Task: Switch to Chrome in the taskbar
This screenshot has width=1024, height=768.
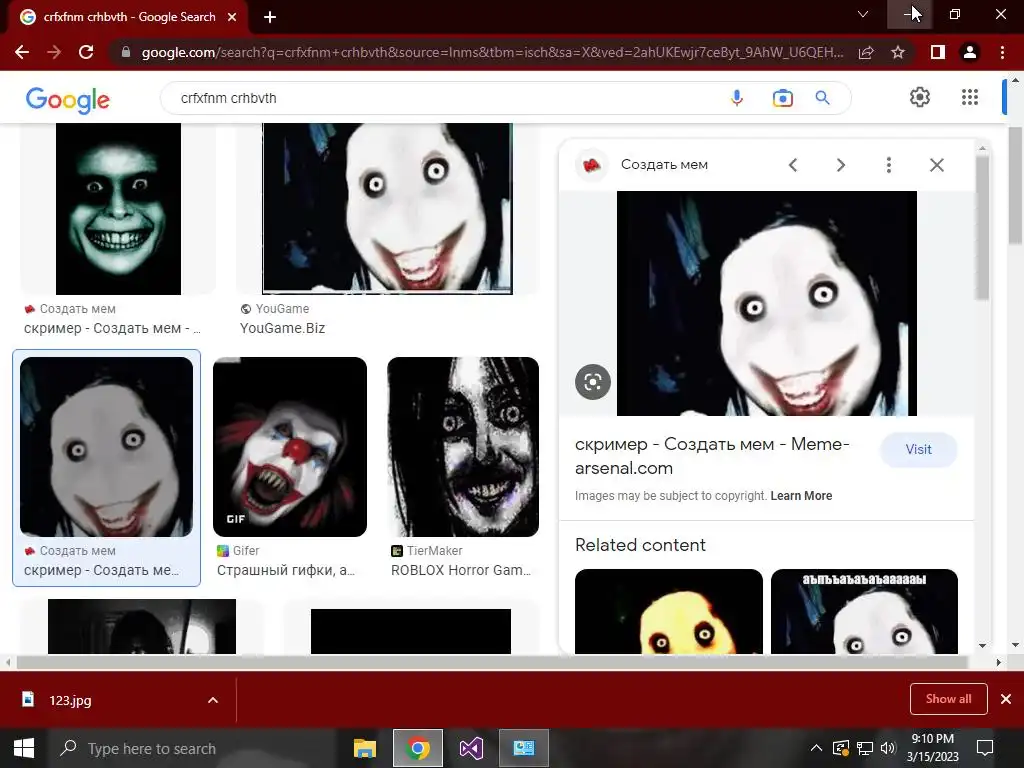Action: coord(418,748)
